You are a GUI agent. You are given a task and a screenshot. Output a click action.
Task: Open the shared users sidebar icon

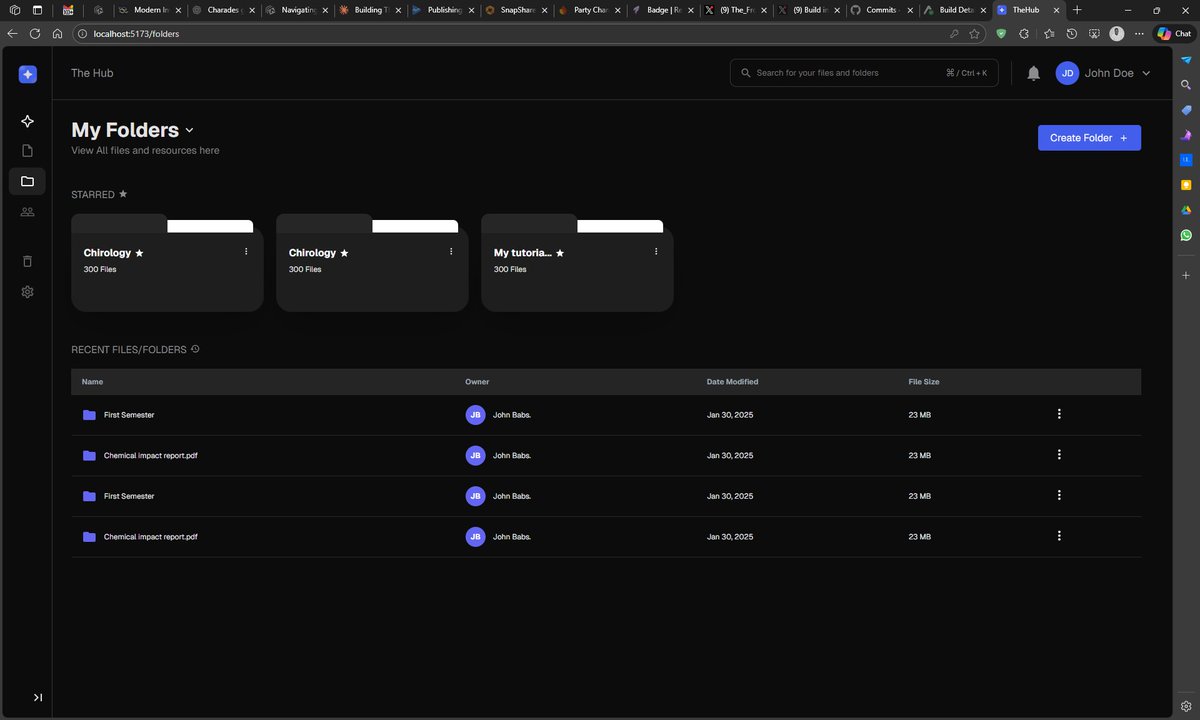[x=27, y=212]
